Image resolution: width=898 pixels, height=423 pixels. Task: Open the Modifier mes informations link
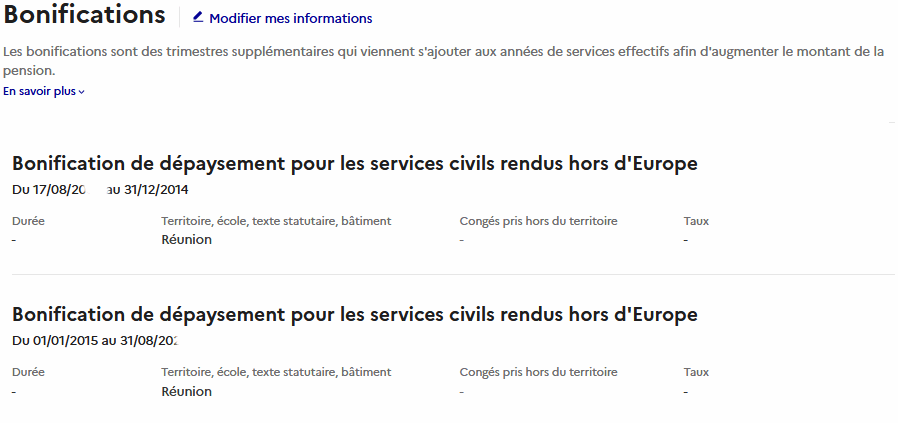pos(290,18)
